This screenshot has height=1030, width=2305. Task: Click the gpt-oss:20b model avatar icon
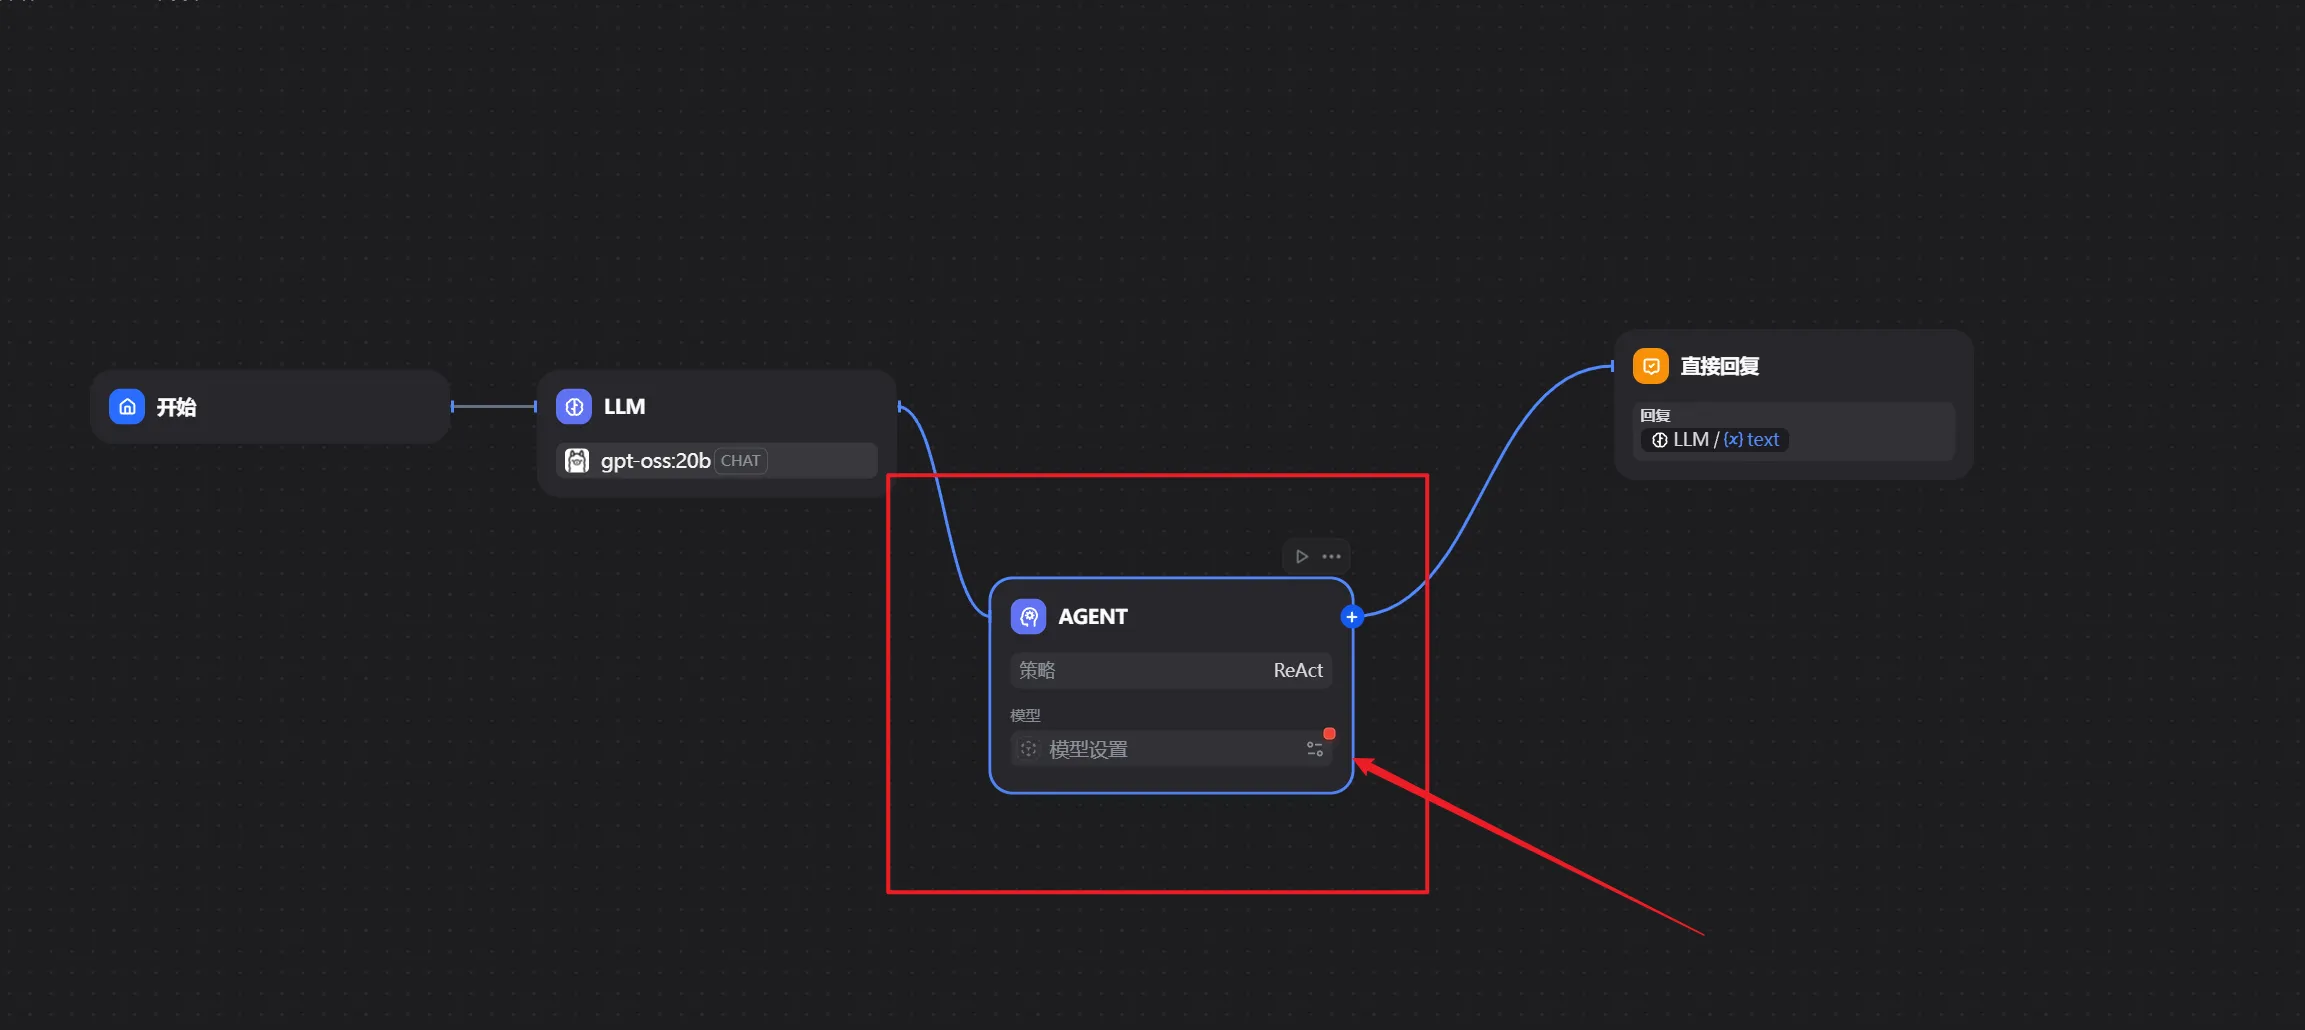(x=577, y=461)
